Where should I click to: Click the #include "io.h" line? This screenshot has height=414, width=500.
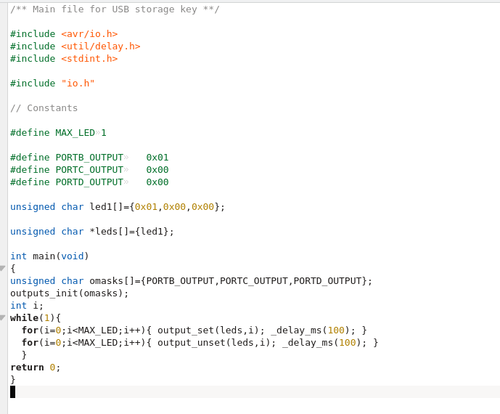52,83
